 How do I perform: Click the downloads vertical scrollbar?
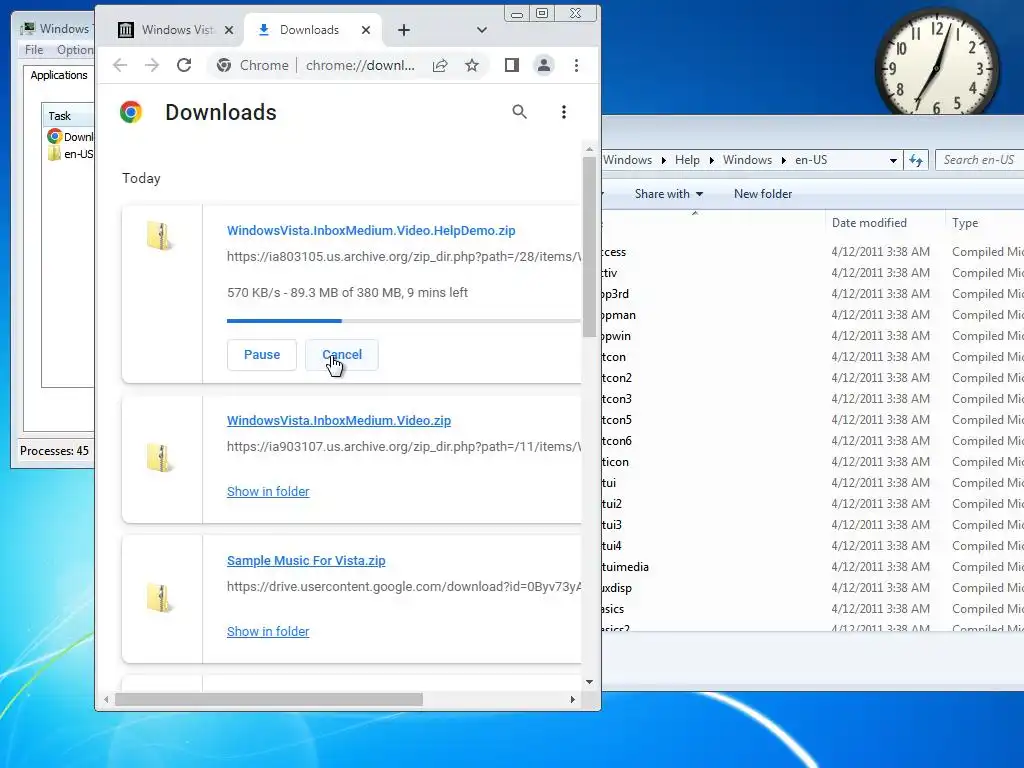(x=589, y=248)
